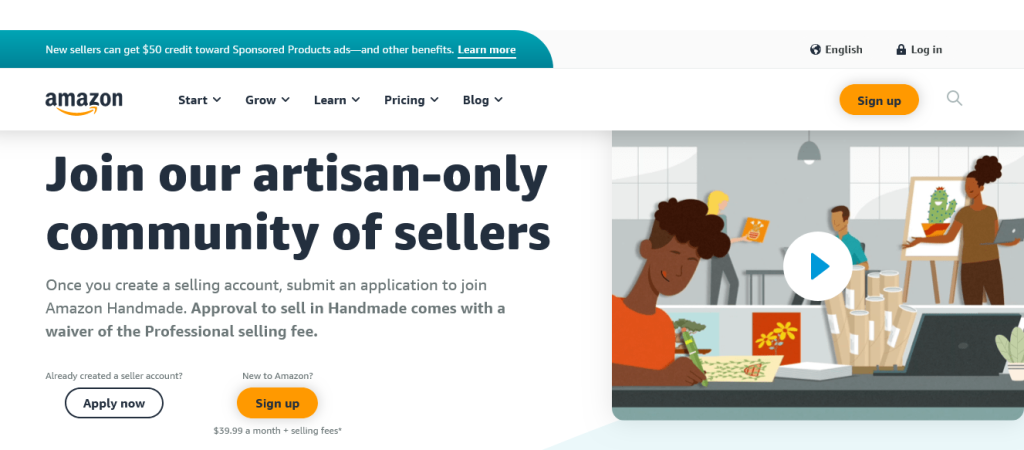The height and width of the screenshot is (450, 1024).
Task: Expand the Learn dropdown arrow
Action: (x=355, y=100)
